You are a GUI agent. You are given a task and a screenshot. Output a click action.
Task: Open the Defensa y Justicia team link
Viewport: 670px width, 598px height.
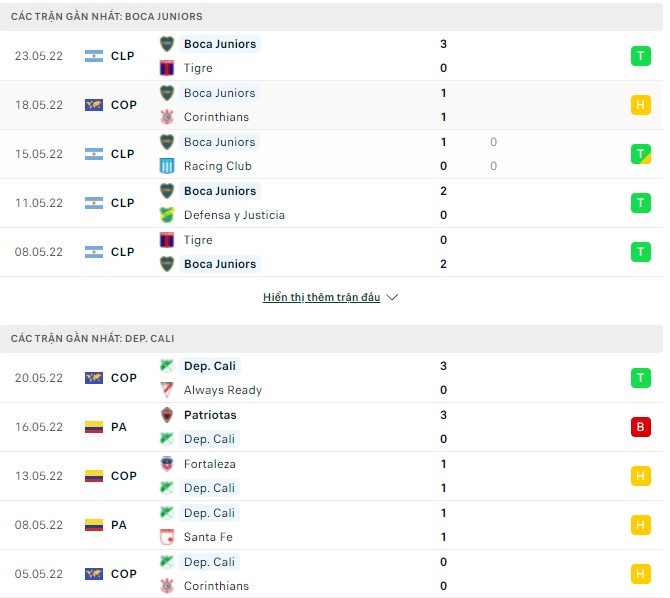coord(234,215)
